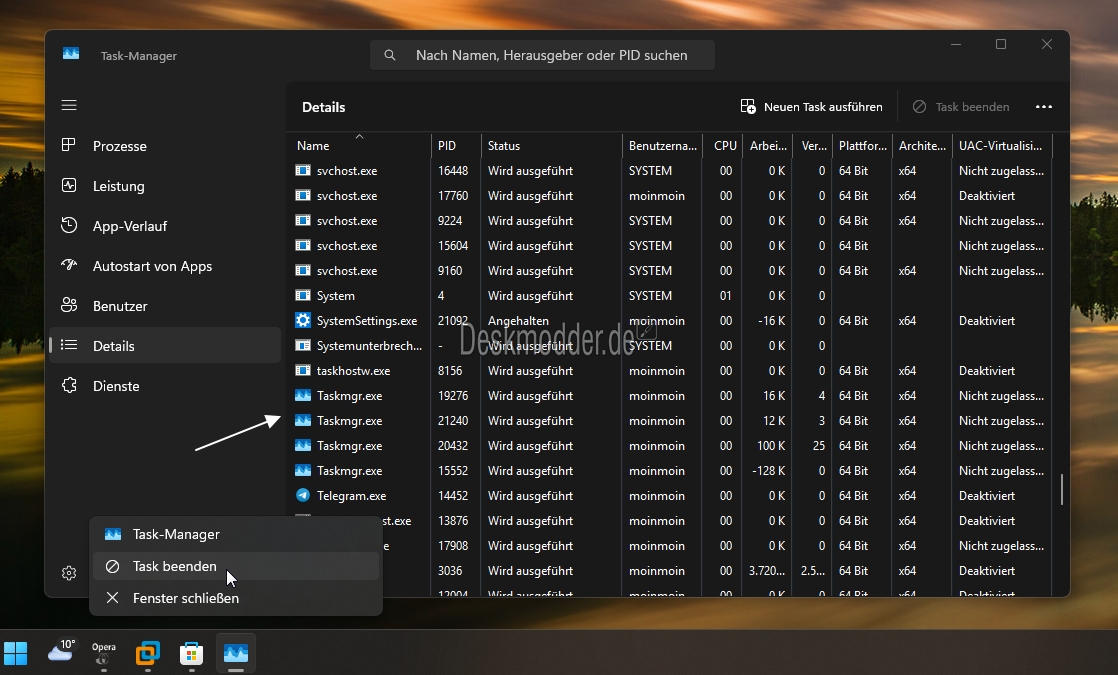
Task: Switch to the Leistung page
Action: (118, 186)
